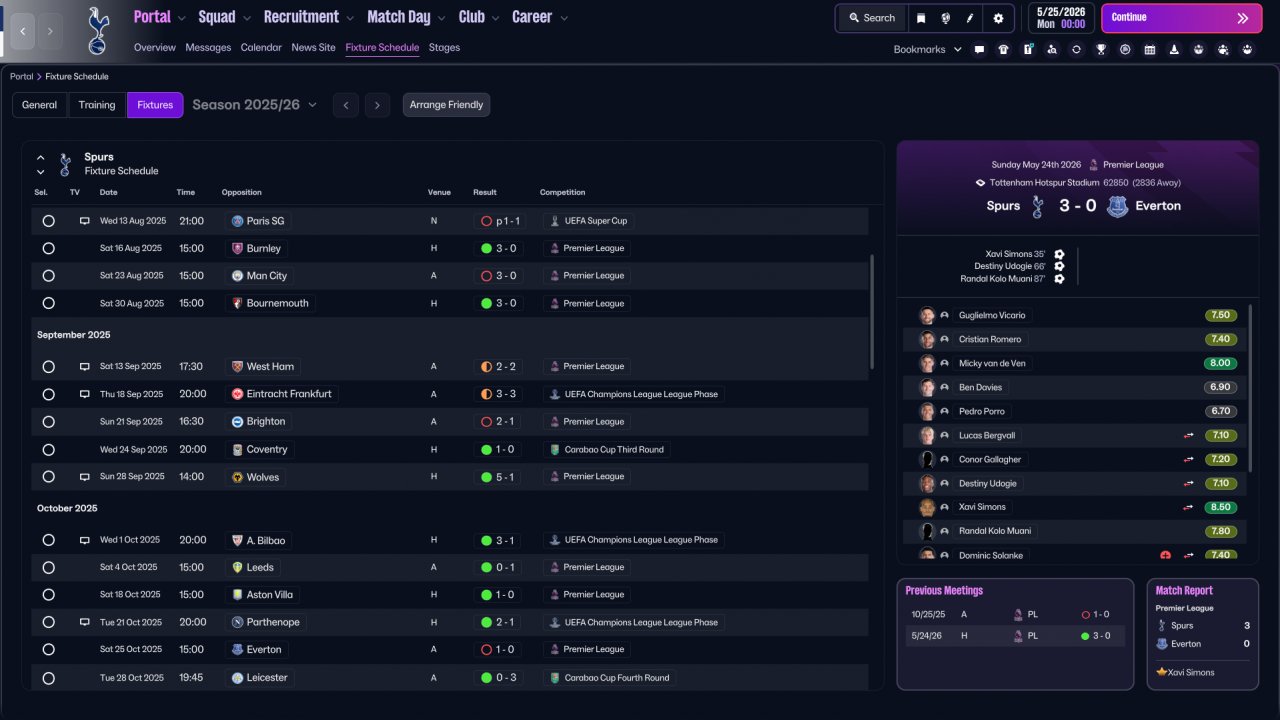Open the Messages tab
The image size is (1280, 720).
(208, 47)
